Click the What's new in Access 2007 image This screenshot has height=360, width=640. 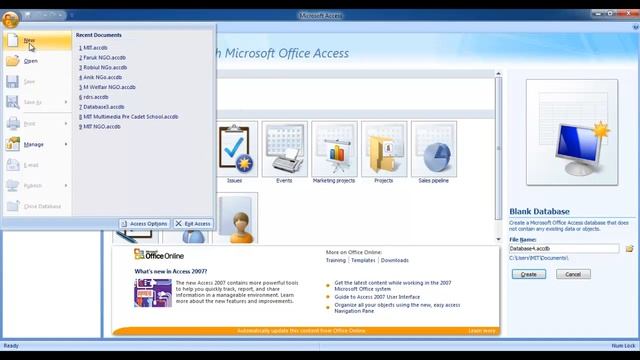[x=153, y=293]
